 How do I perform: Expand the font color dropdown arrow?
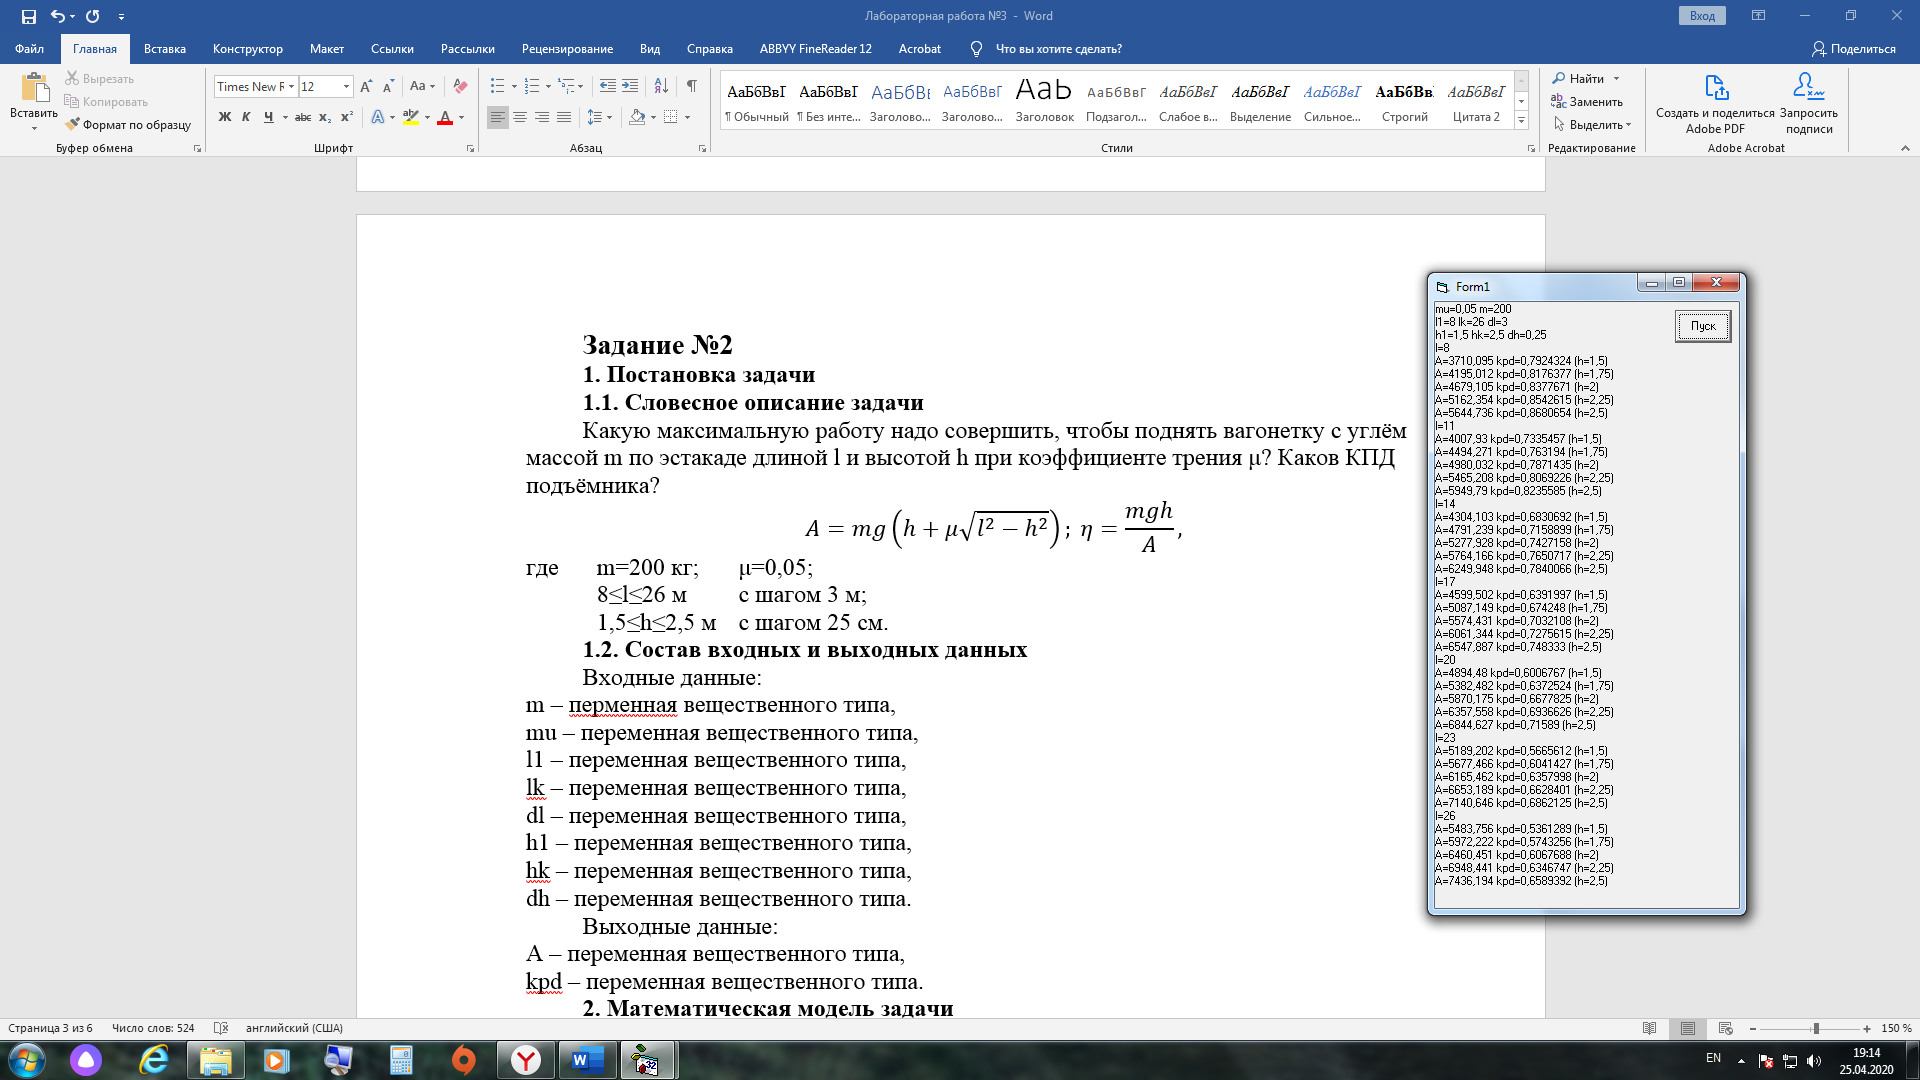coord(461,117)
